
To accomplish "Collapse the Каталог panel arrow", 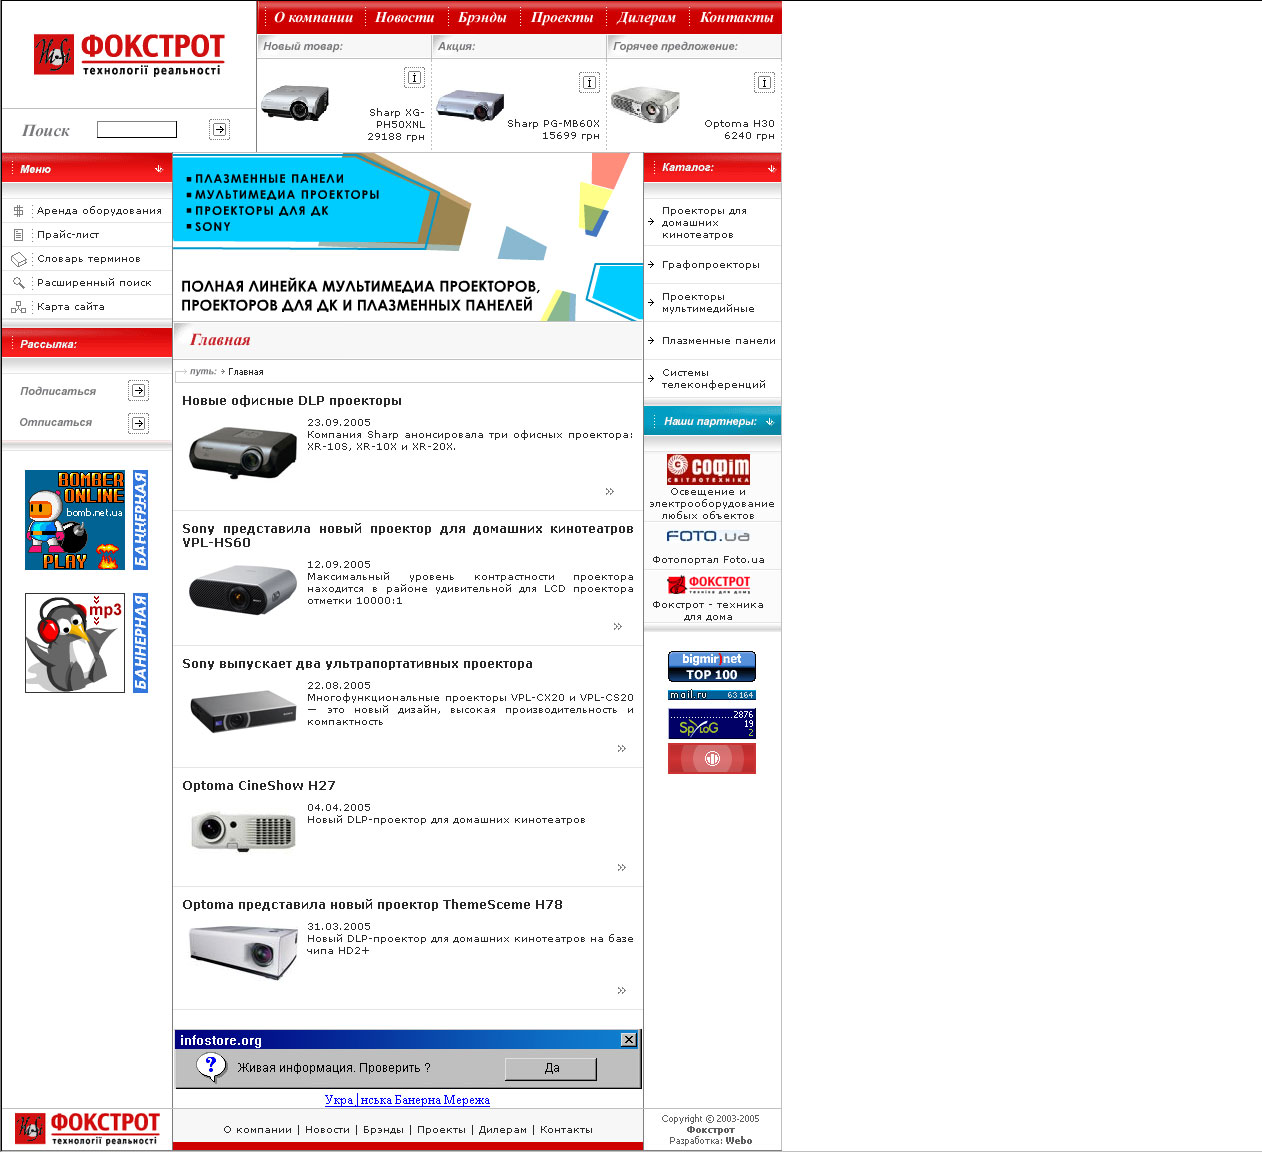I will point(771,168).
